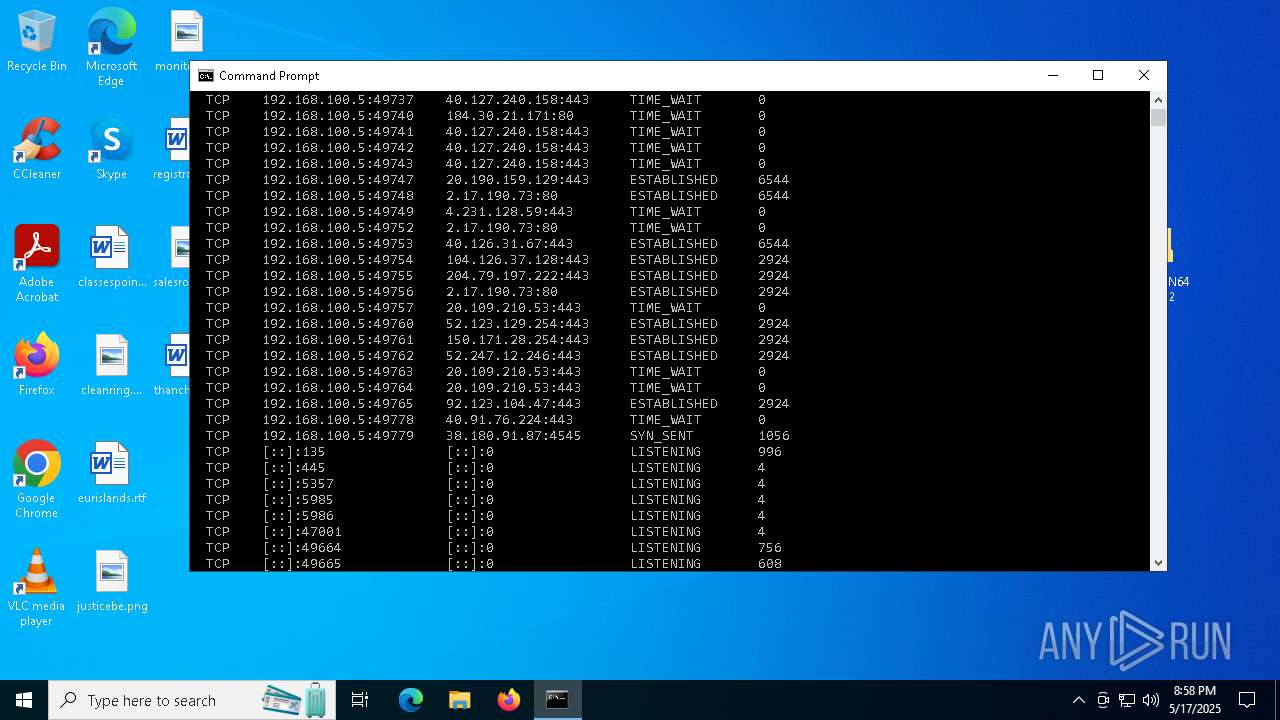This screenshot has height=720, width=1280.
Task: Open eurislands.rtf document
Action: pos(111,474)
